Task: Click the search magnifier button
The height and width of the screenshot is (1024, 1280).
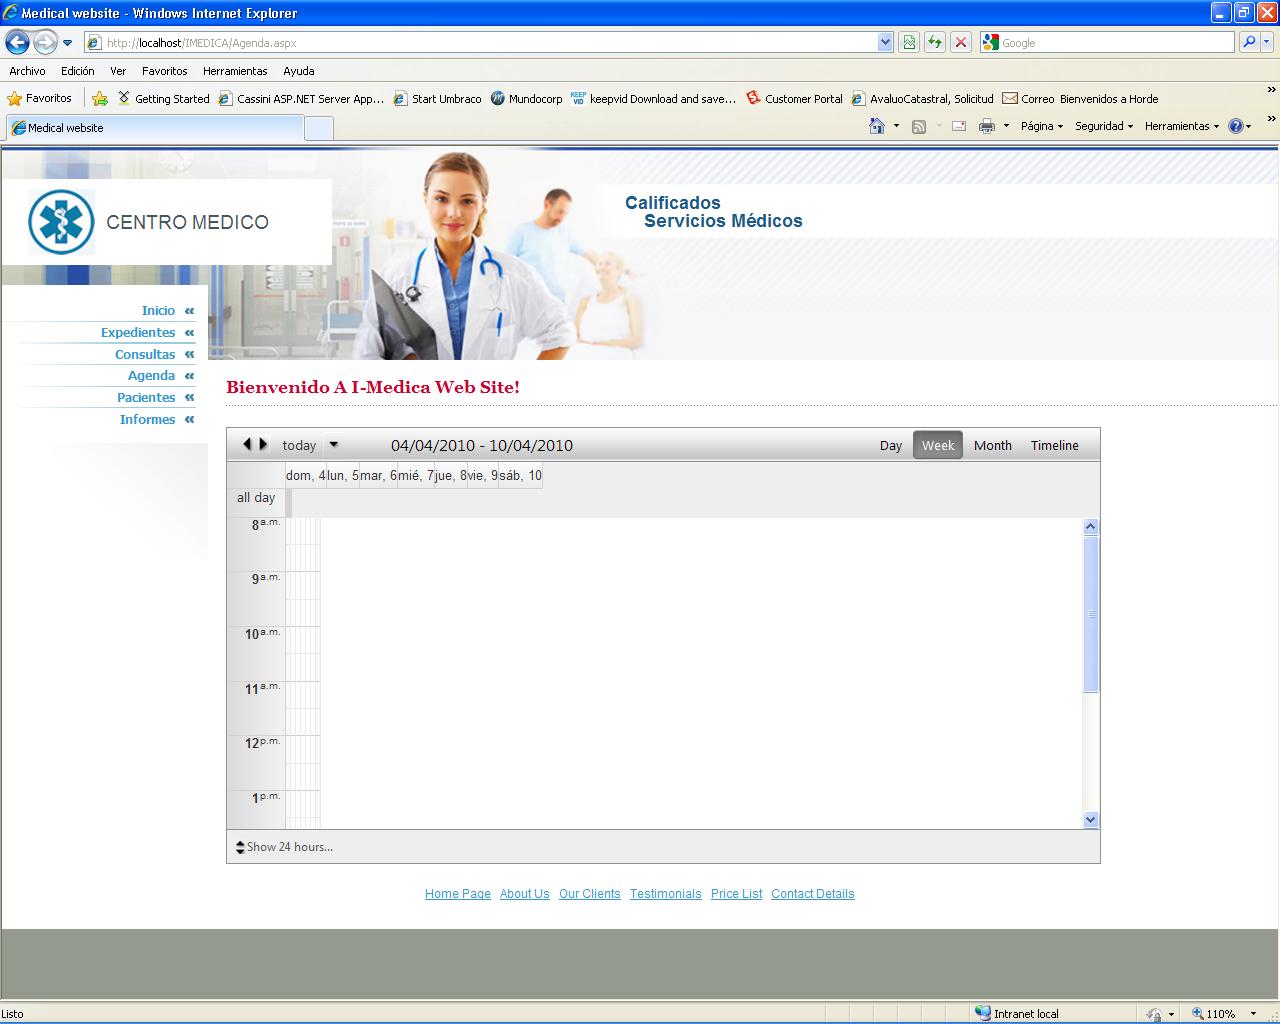Action: pos(1248,42)
